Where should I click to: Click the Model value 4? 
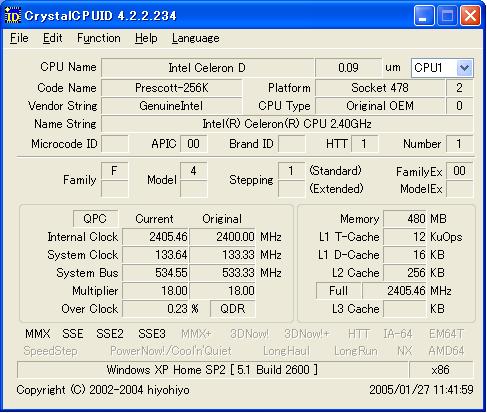tap(193, 171)
